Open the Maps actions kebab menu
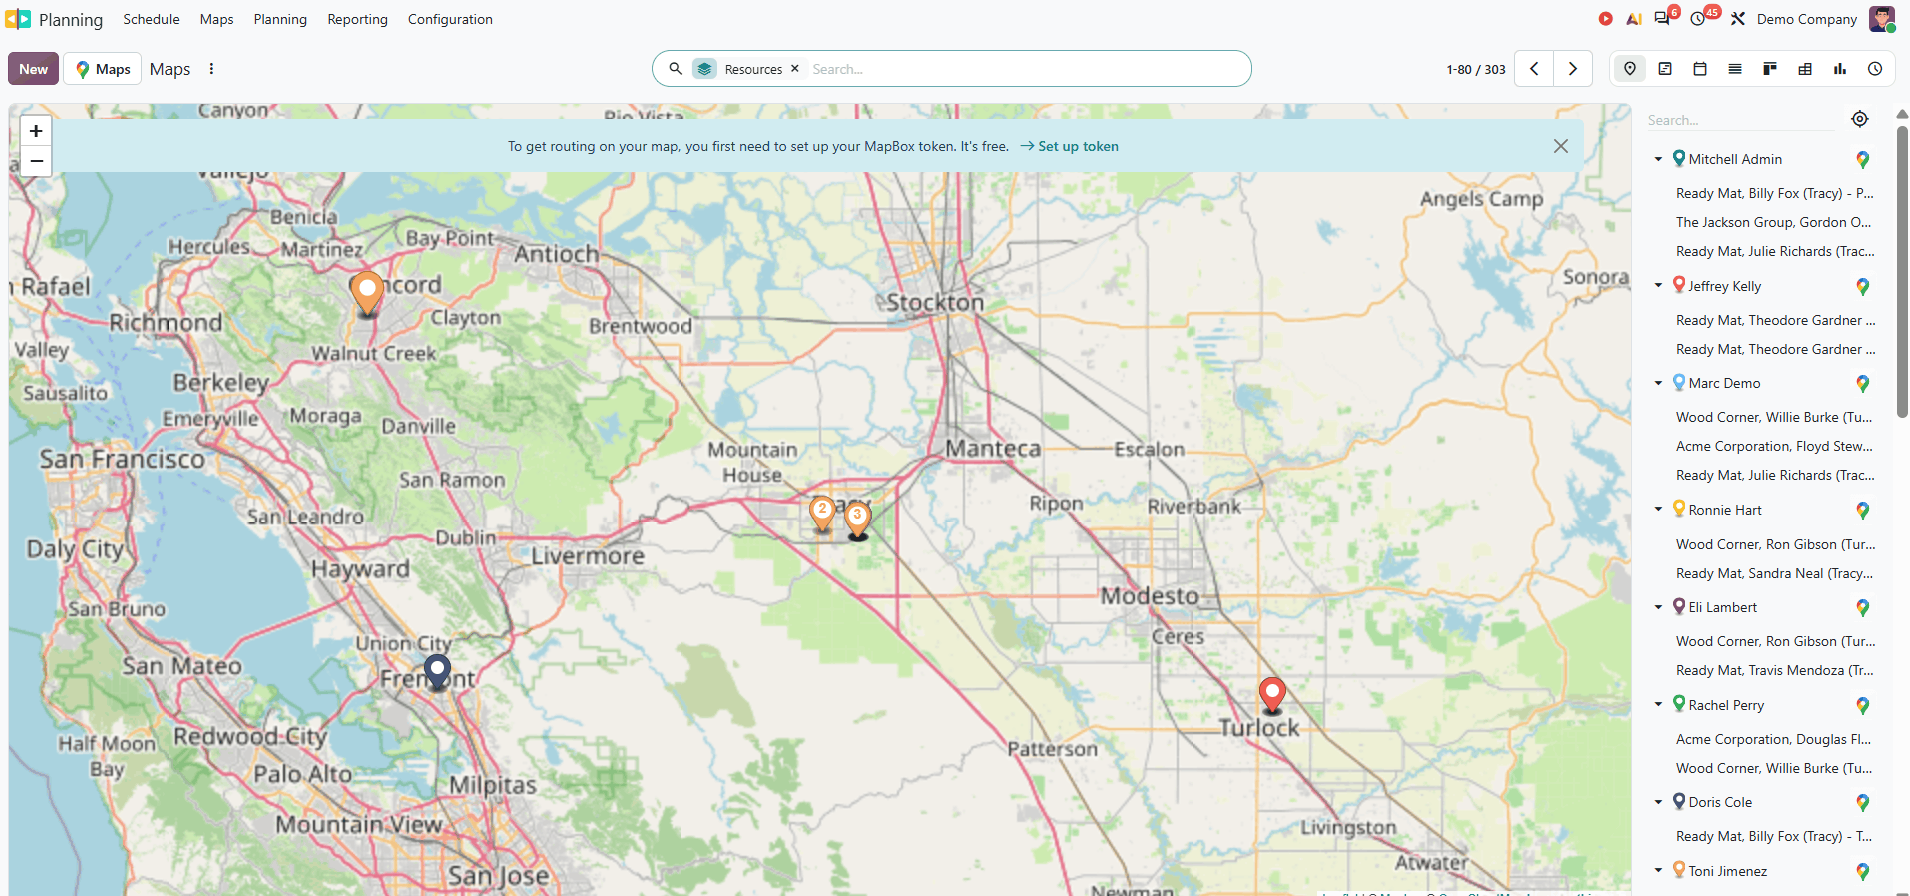 [211, 69]
